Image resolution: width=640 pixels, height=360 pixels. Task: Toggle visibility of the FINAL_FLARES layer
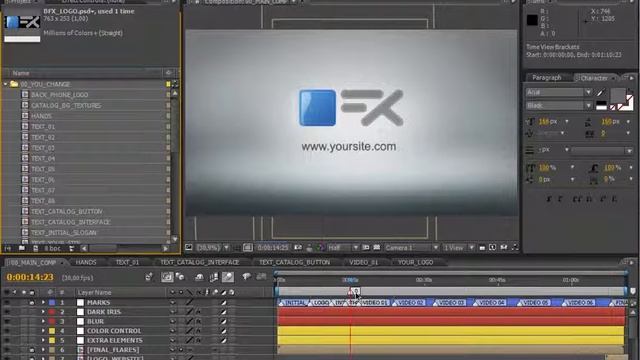pyautogui.click(x=7, y=350)
